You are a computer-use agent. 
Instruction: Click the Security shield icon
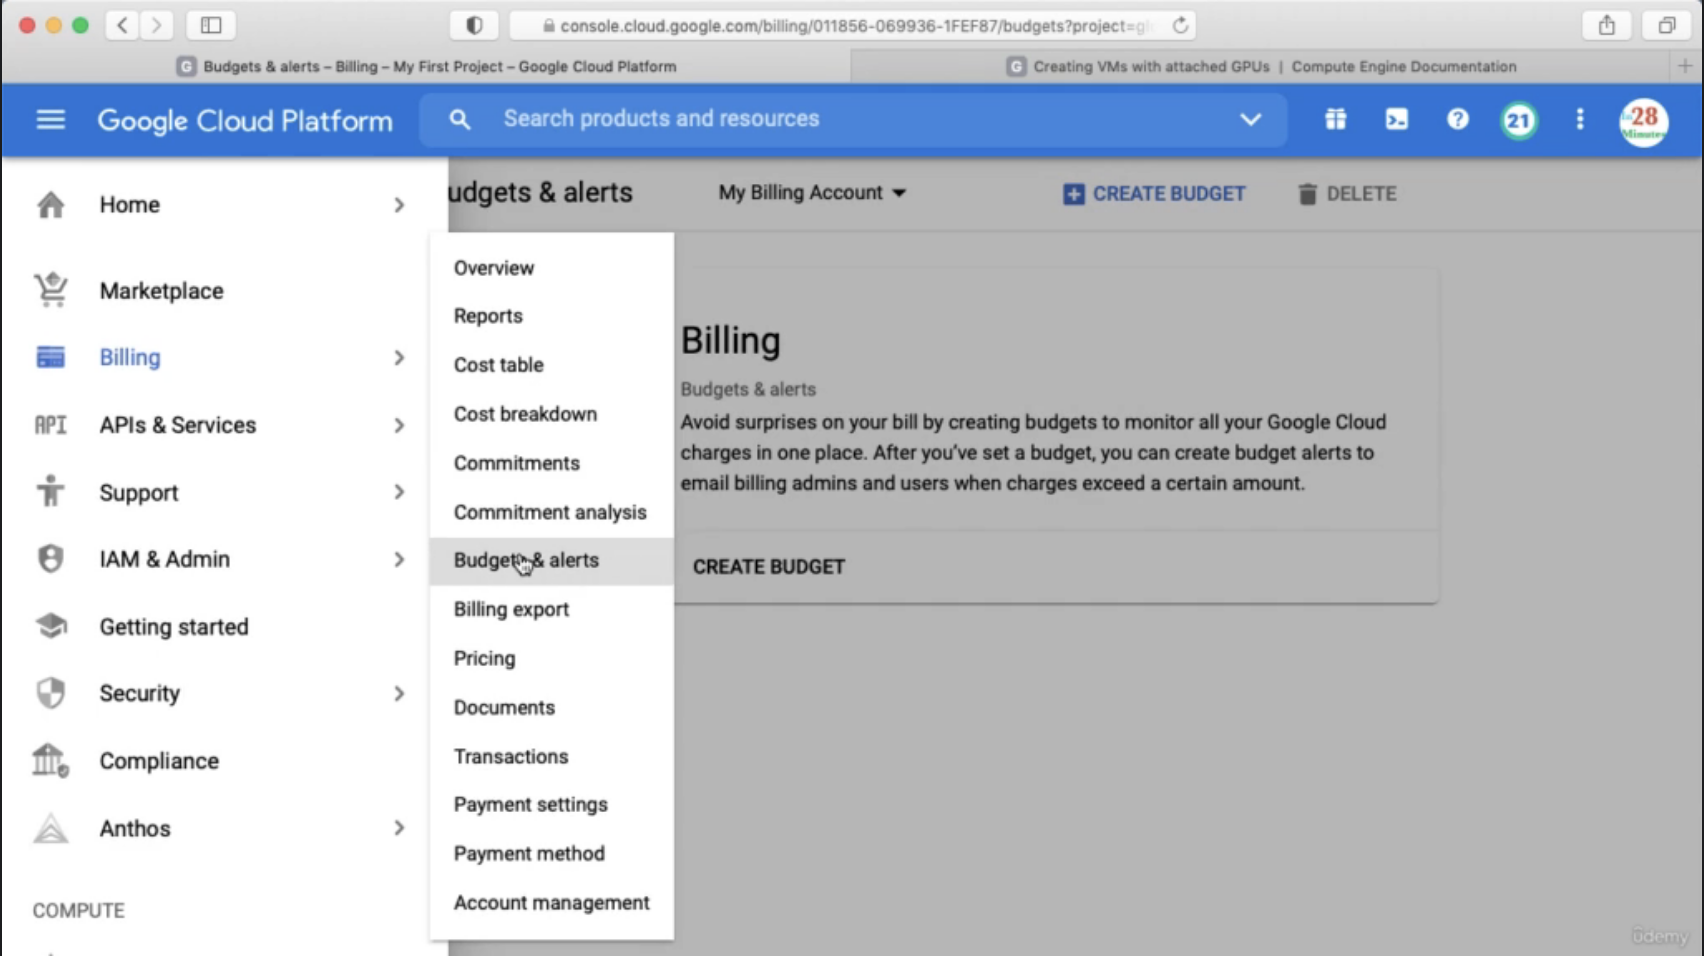click(50, 693)
